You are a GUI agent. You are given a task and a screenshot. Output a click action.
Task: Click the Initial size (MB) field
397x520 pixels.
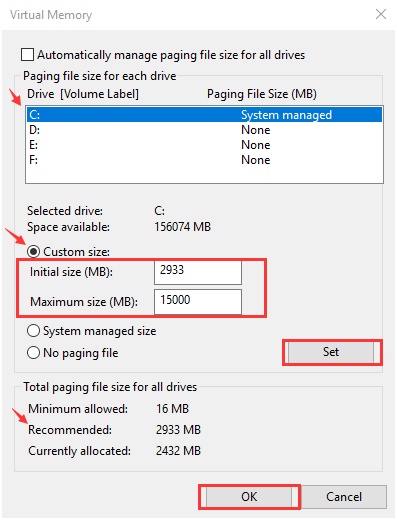pyautogui.click(x=198, y=272)
